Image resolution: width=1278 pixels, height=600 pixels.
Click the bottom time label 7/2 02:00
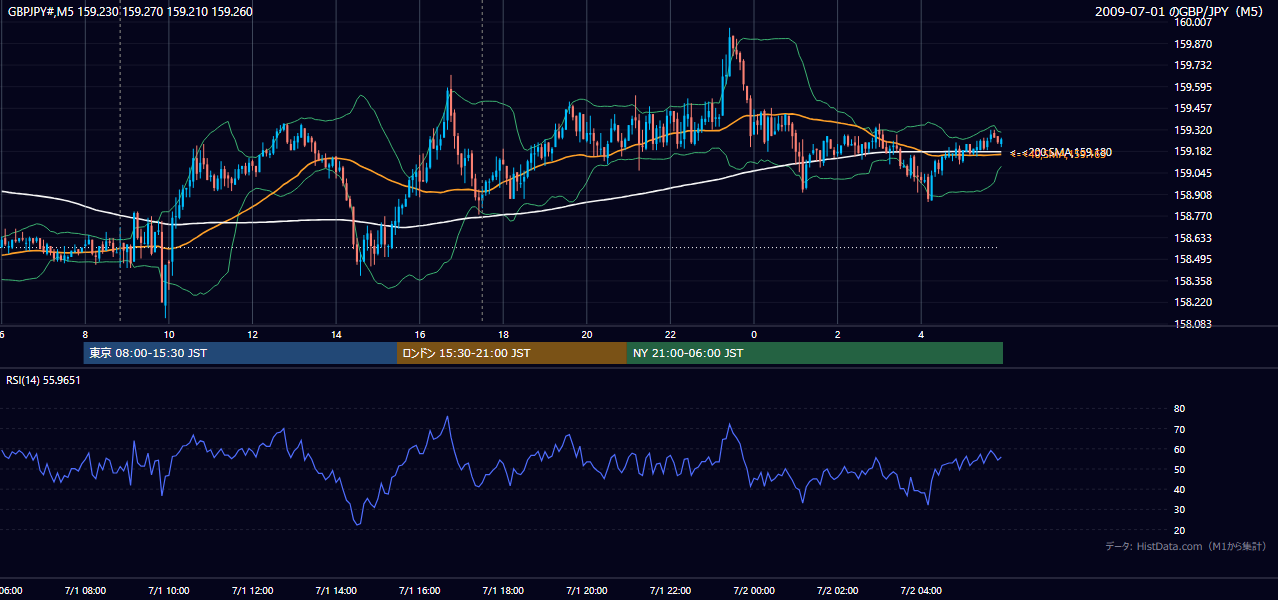[837, 591]
